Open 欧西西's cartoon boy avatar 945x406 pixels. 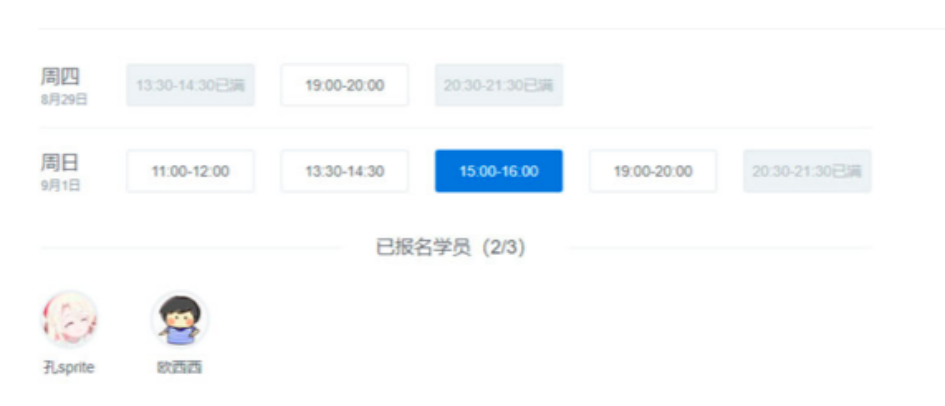(180, 319)
